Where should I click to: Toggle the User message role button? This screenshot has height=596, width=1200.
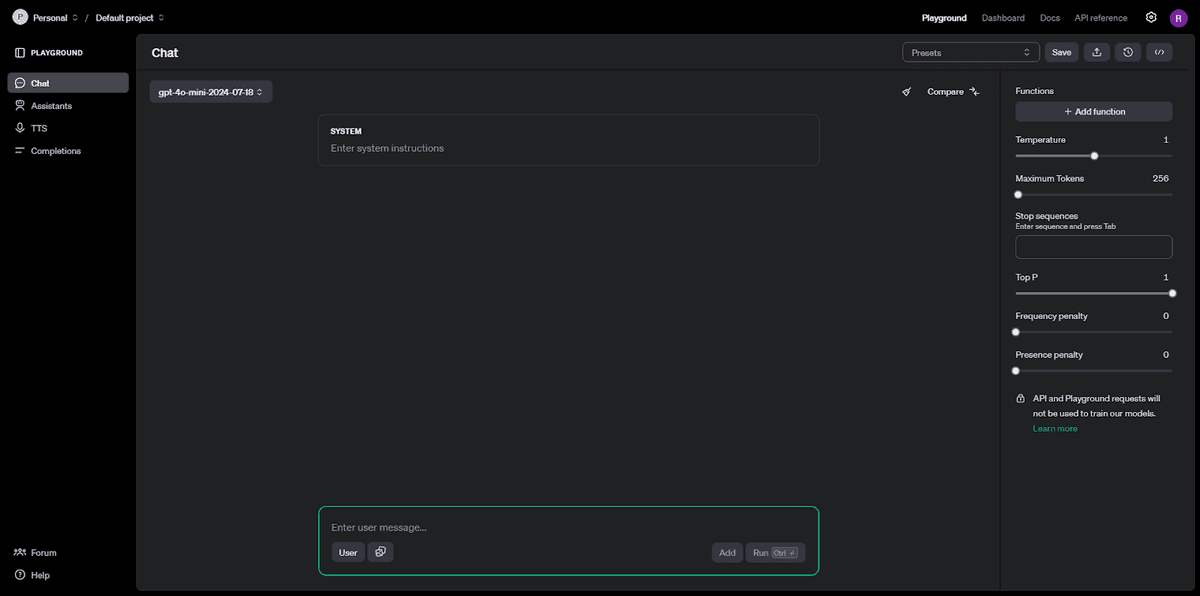pos(348,552)
